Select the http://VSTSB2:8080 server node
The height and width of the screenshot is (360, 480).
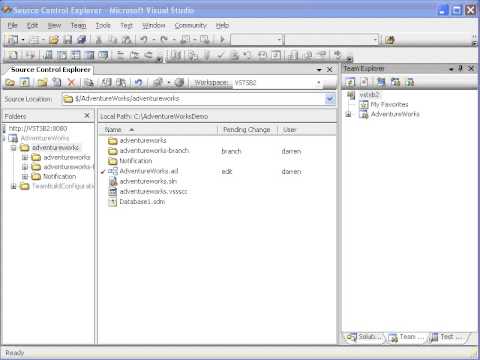point(38,128)
